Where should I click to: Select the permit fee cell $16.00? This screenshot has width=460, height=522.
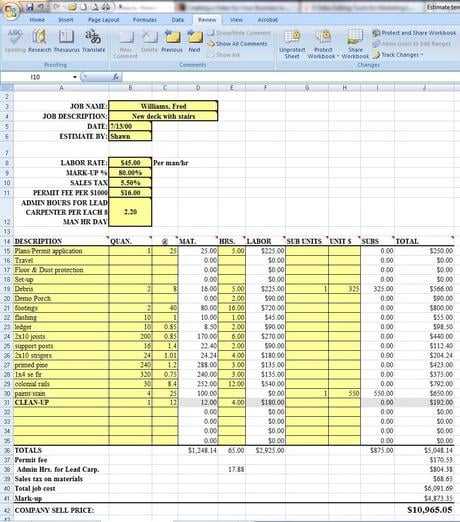(x=130, y=193)
